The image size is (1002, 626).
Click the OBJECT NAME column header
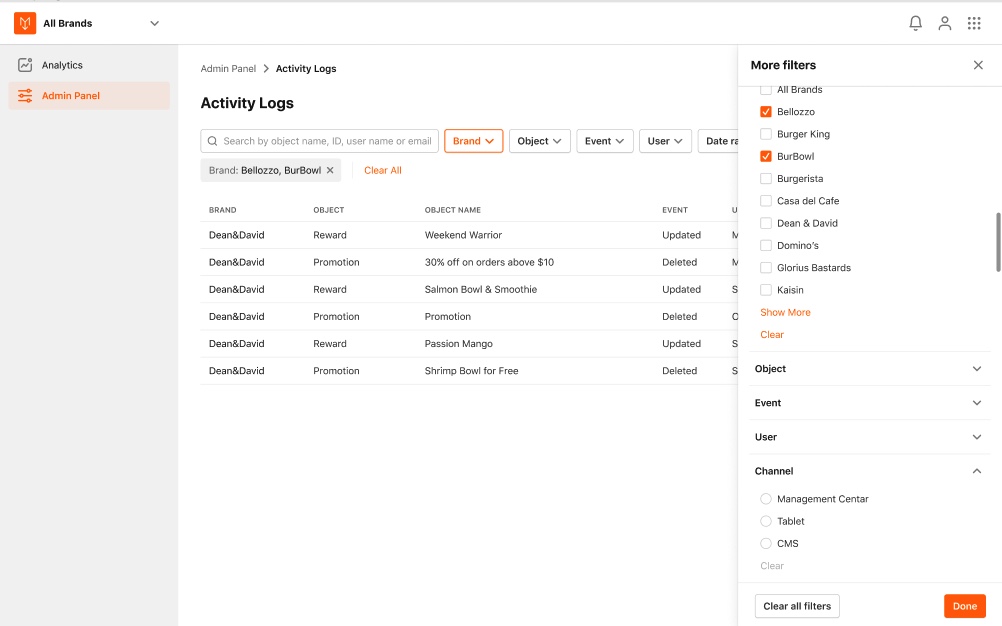coord(452,210)
